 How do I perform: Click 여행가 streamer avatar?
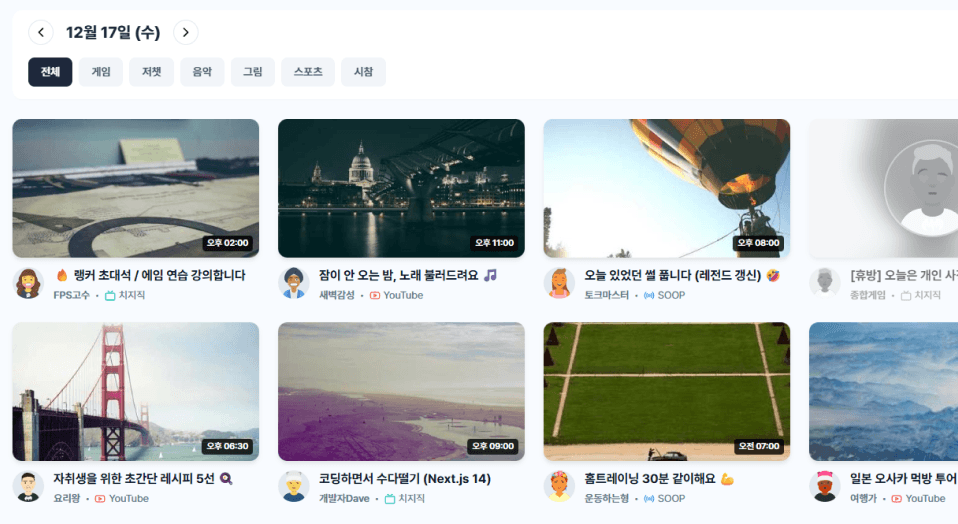click(x=824, y=487)
